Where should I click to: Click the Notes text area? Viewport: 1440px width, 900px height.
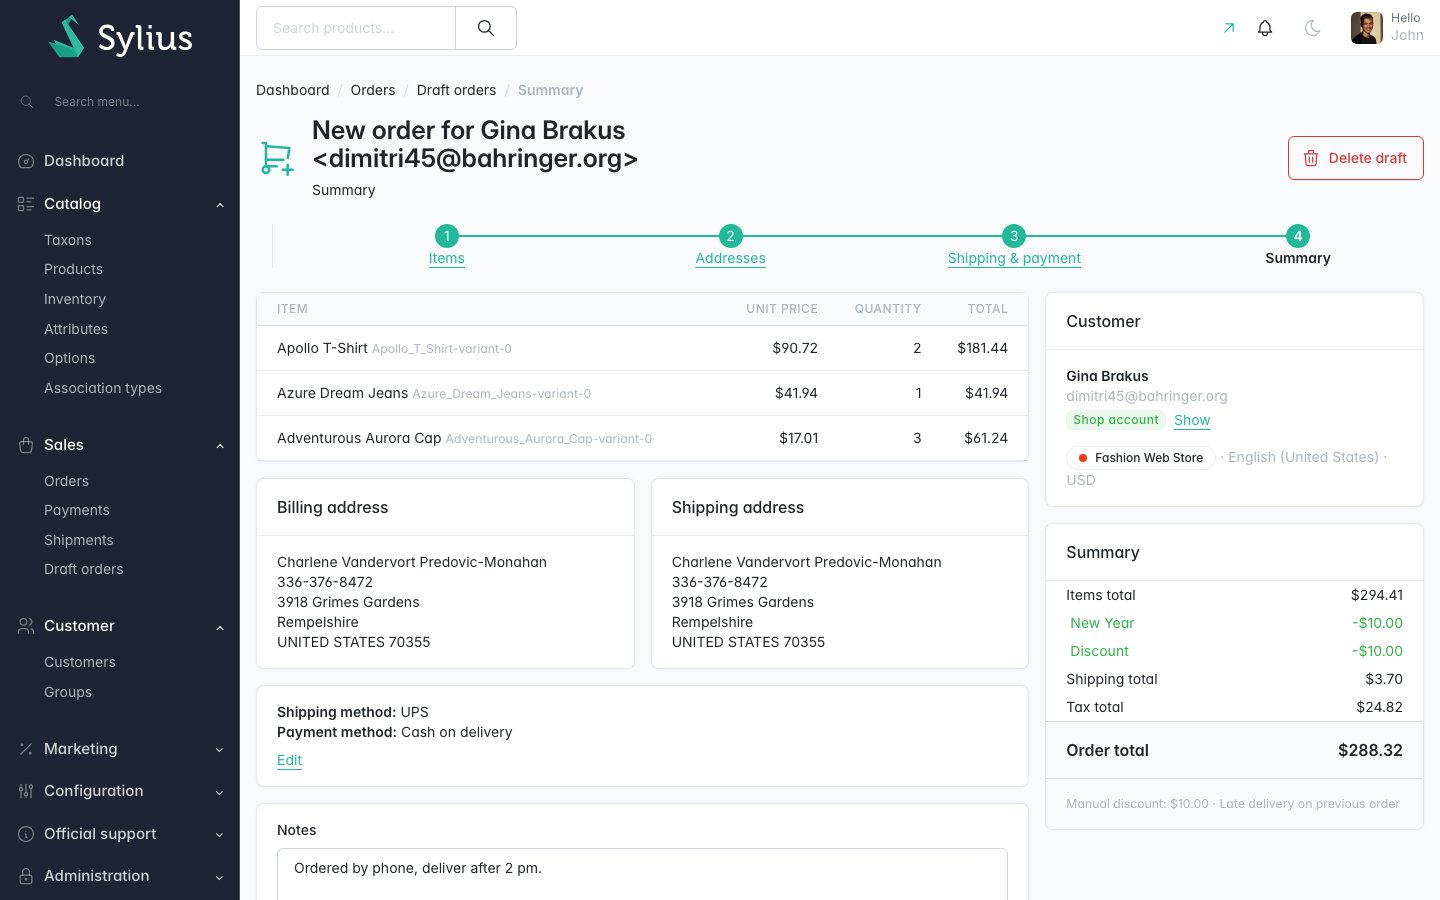[x=642, y=874]
